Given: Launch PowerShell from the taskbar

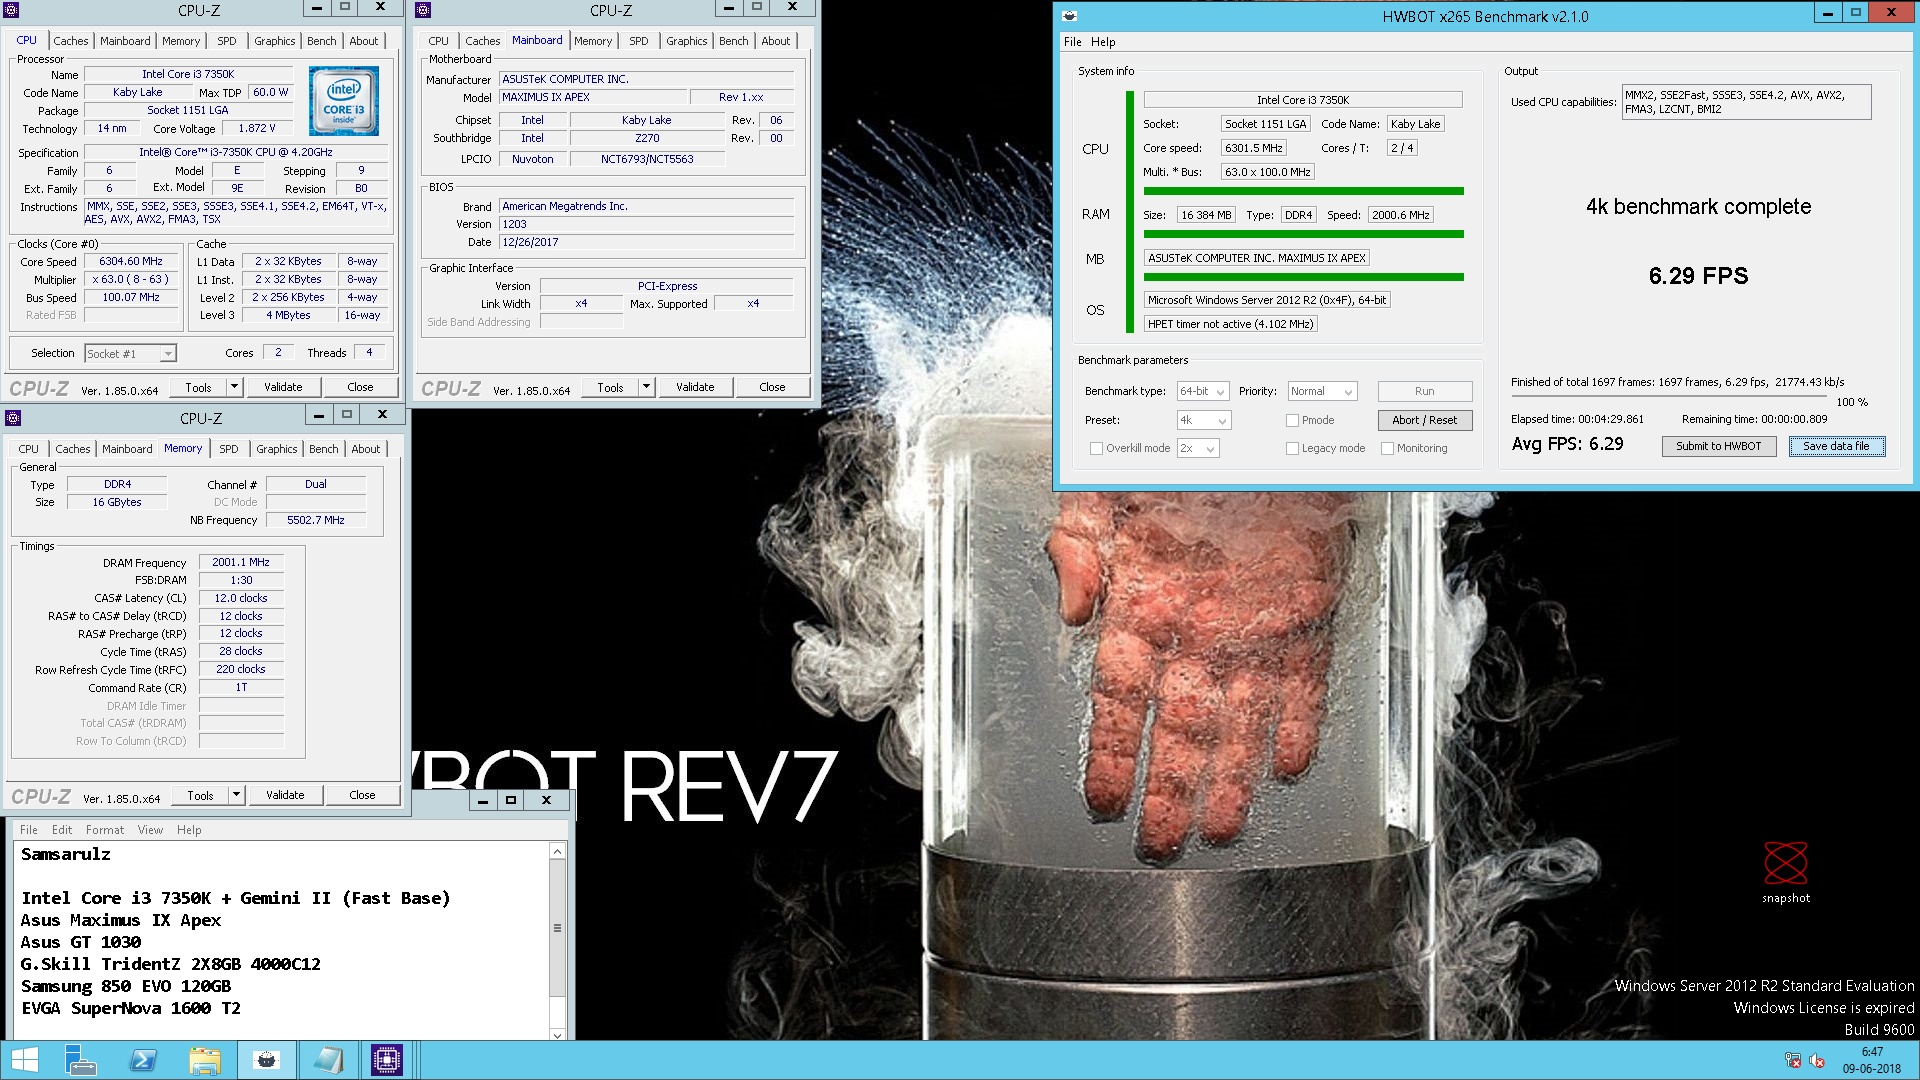Looking at the screenshot, I should 143,1060.
